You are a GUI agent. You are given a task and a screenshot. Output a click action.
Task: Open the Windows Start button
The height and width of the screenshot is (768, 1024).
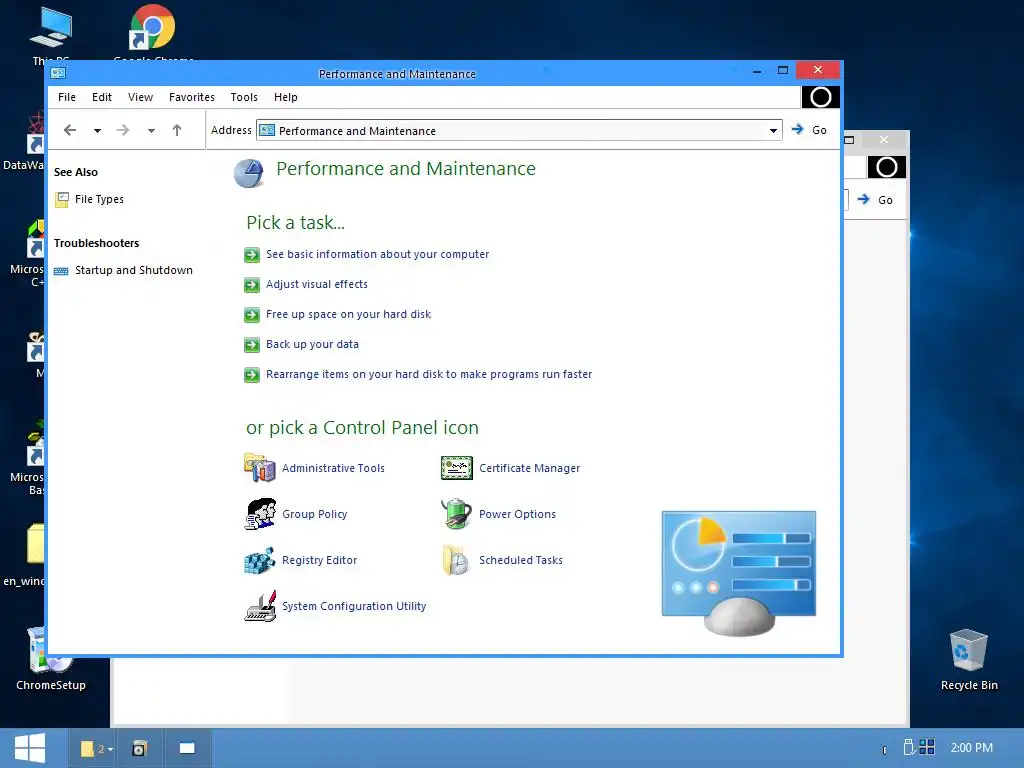click(29, 748)
